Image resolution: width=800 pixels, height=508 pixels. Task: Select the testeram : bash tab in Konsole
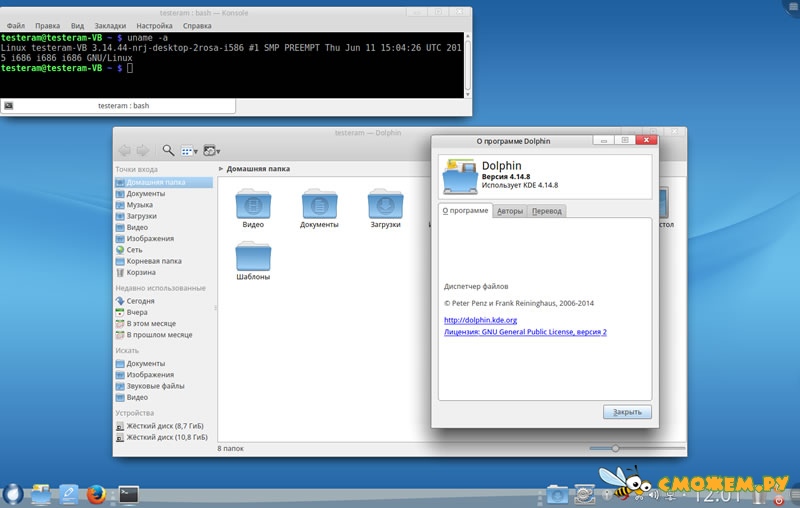[118, 106]
